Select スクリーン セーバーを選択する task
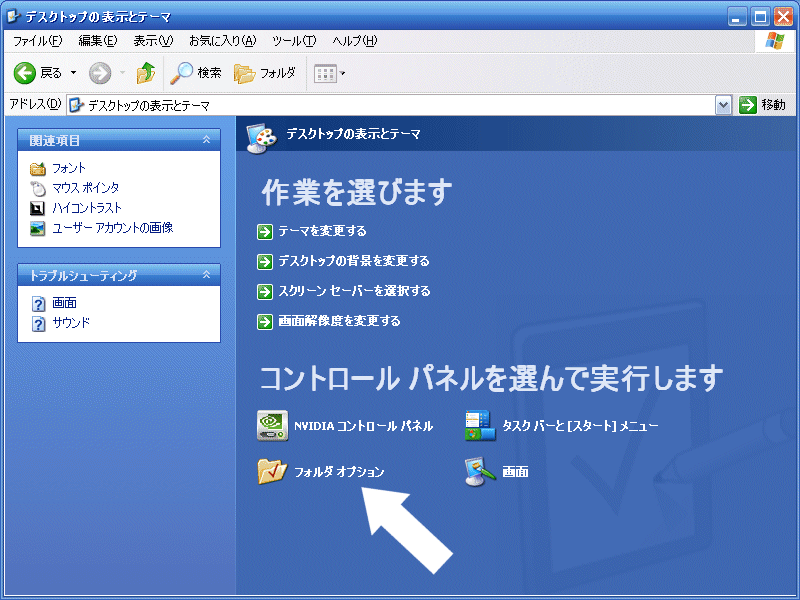Screen dimensions: 800x600 click(354, 291)
